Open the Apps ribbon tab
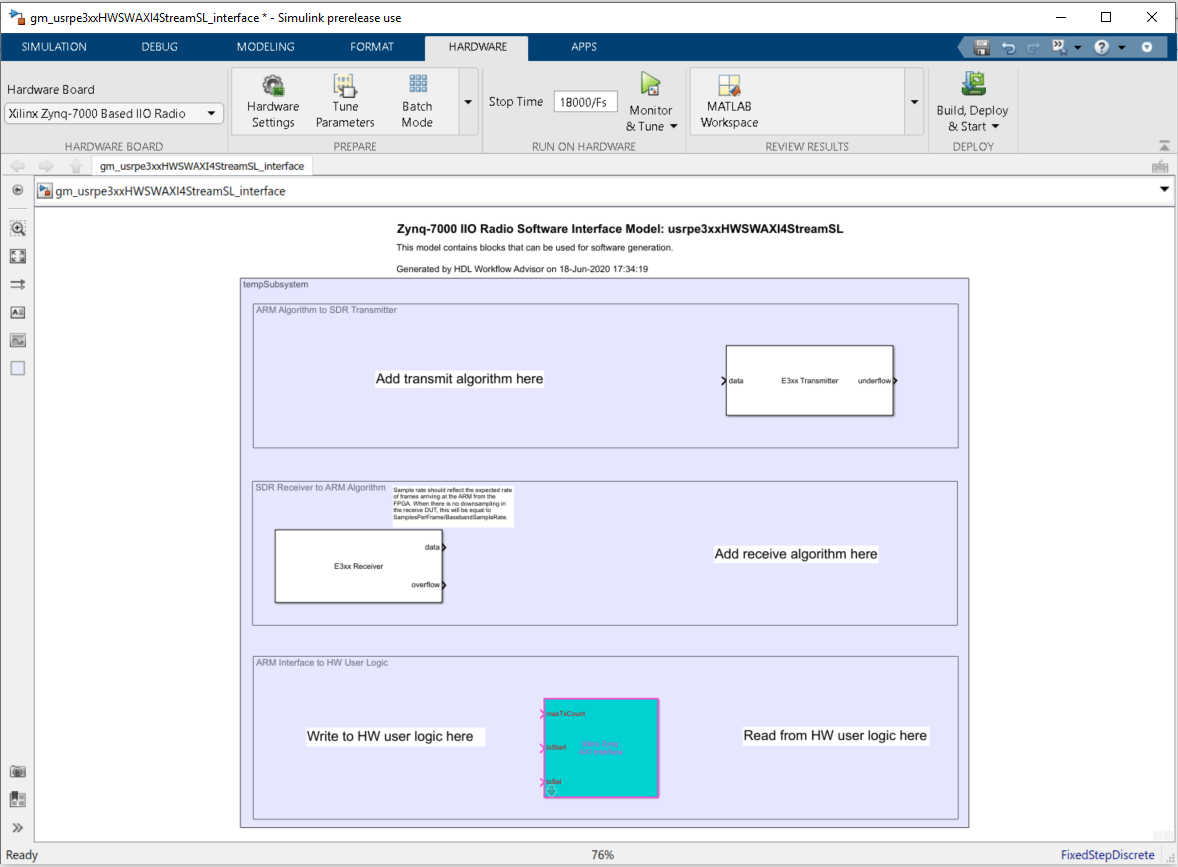Viewport: 1178px width, 867px height. (x=584, y=47)
